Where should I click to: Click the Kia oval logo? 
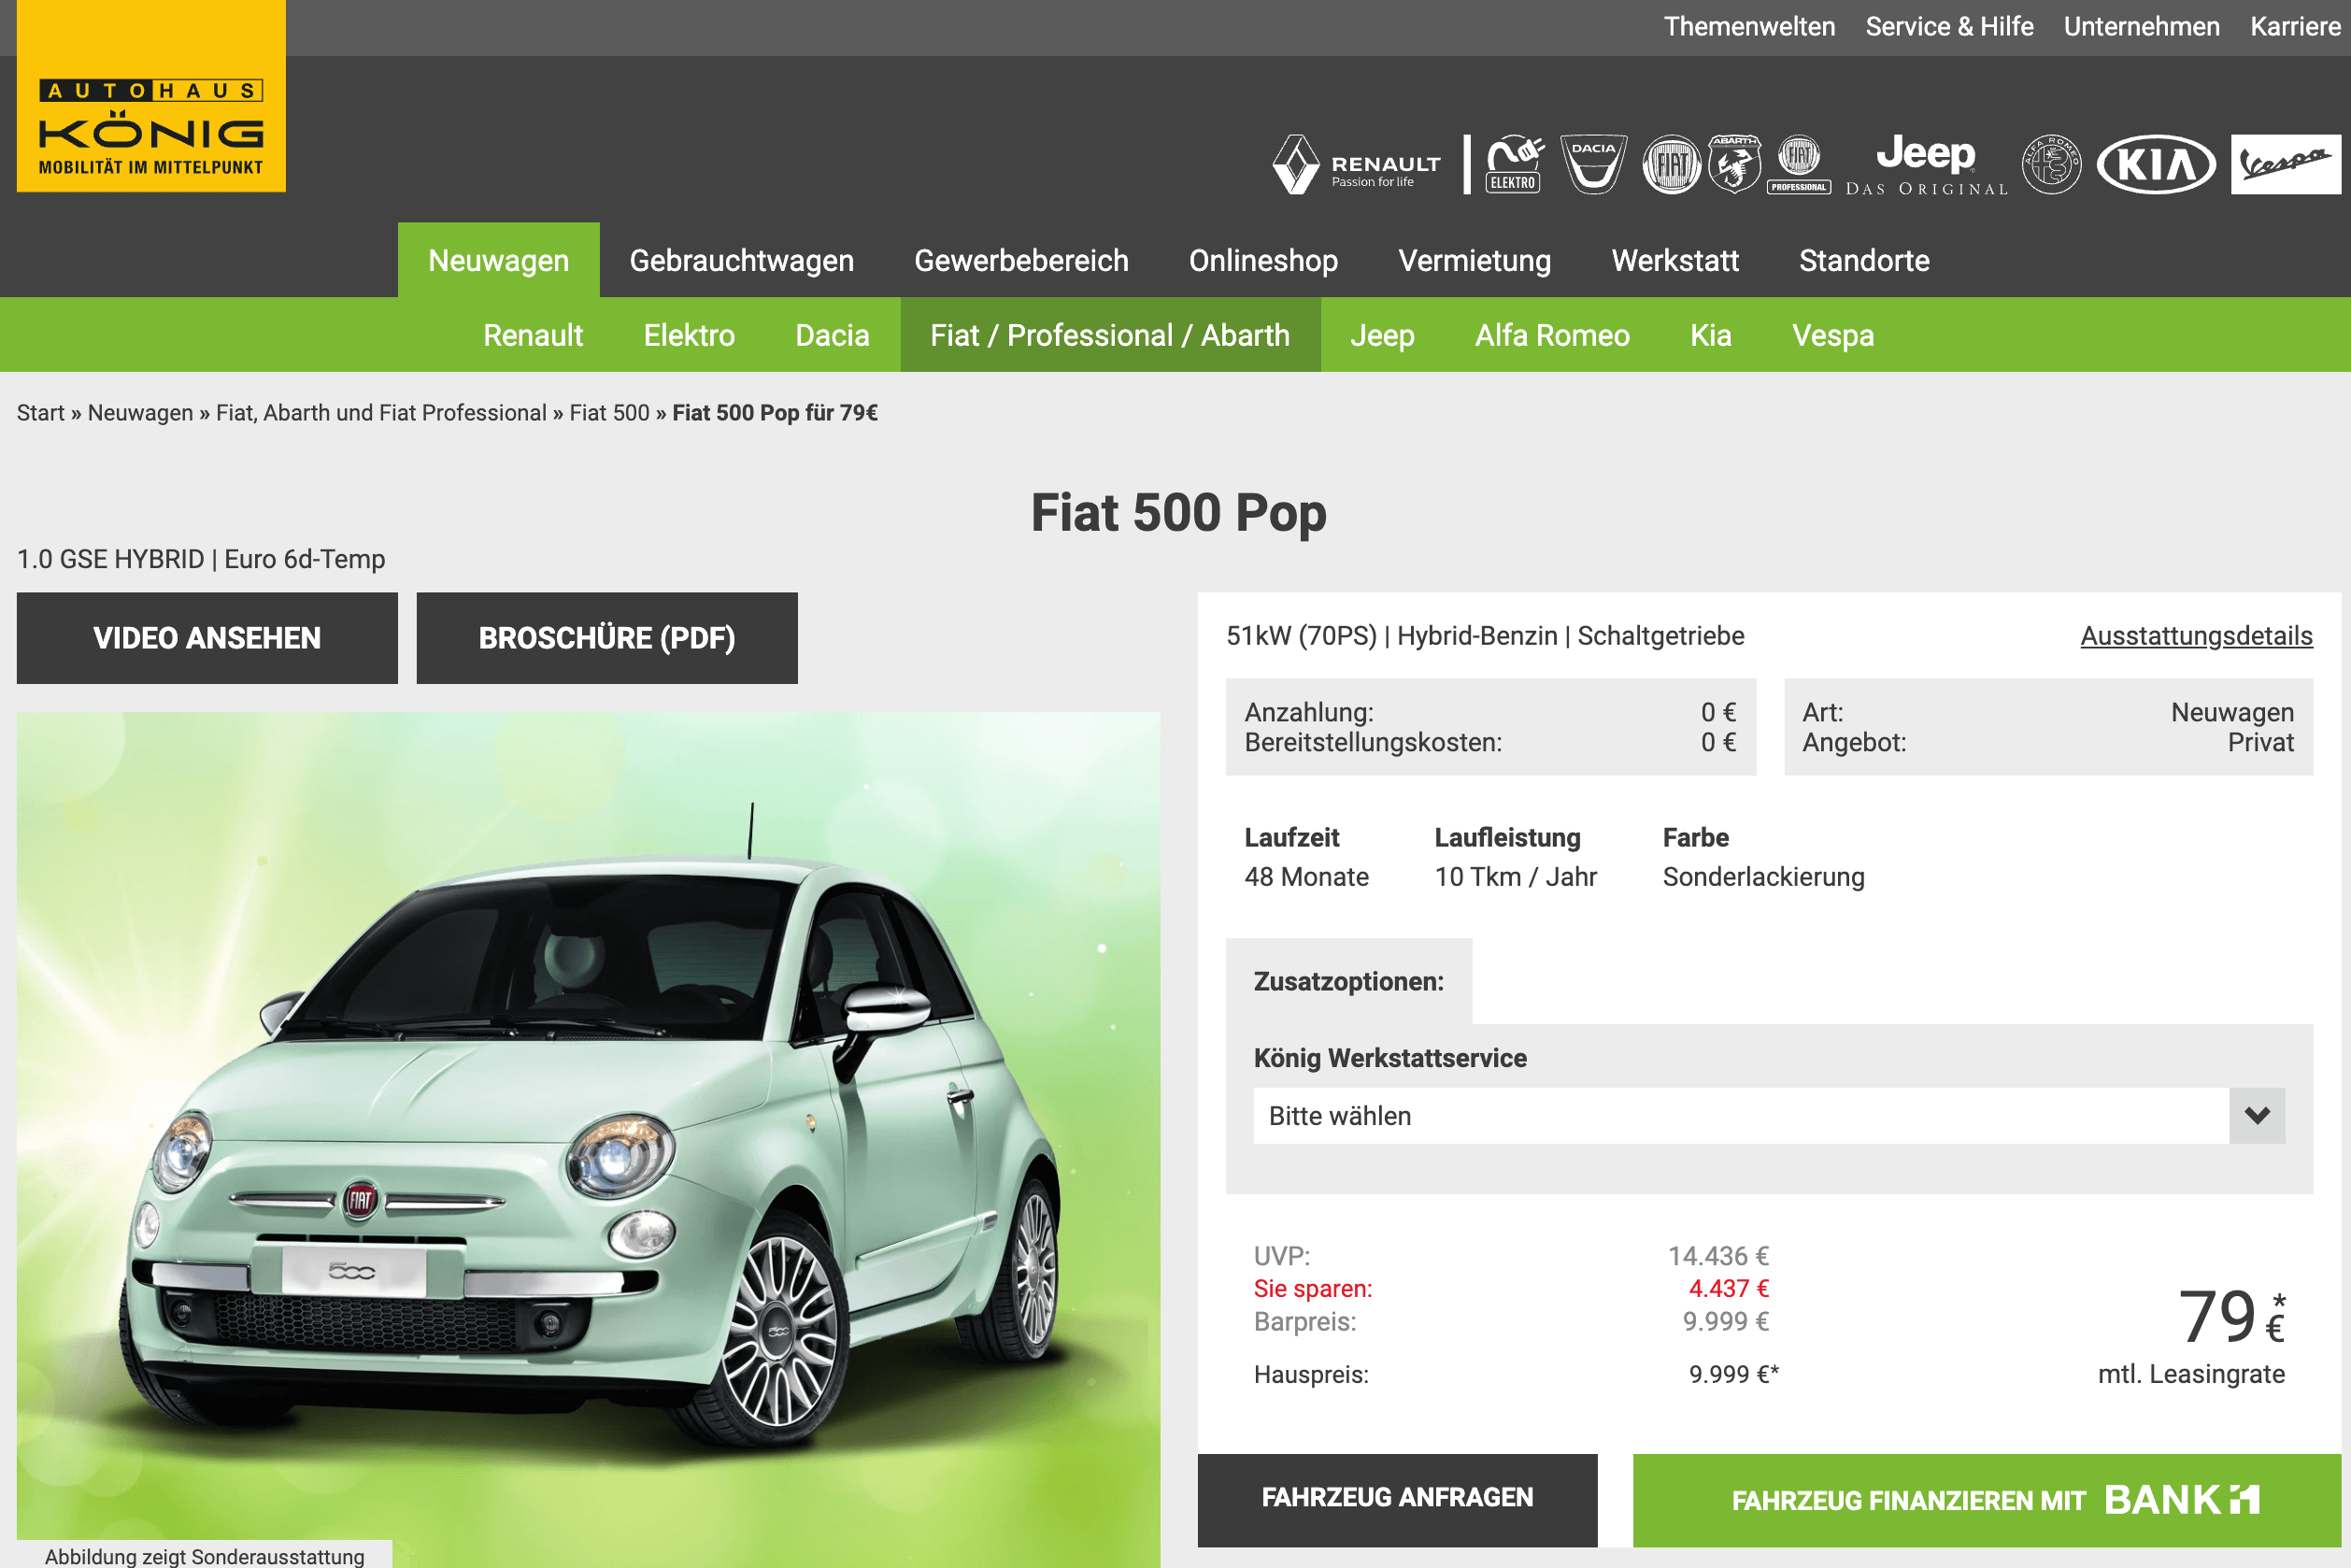click(x=2156, y=164)
